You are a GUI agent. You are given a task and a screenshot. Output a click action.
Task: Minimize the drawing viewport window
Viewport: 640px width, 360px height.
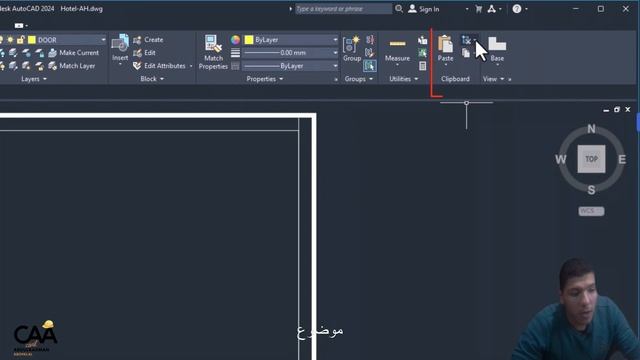(x=606, y=110)
